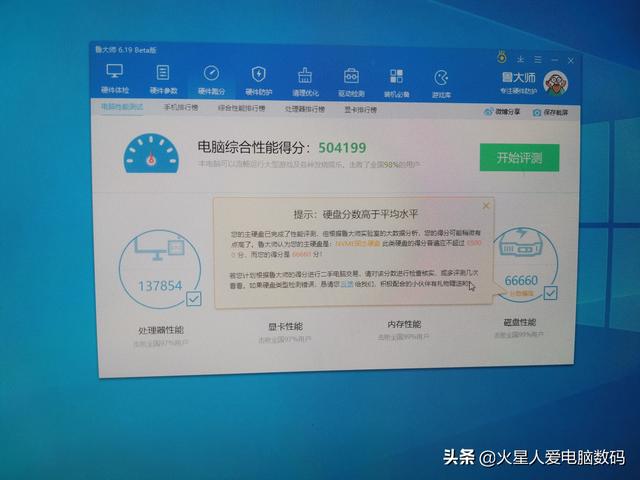Click the 电脑综合性能得分 heading
This screenshot has width=640, height=480.
pos(254,147)
